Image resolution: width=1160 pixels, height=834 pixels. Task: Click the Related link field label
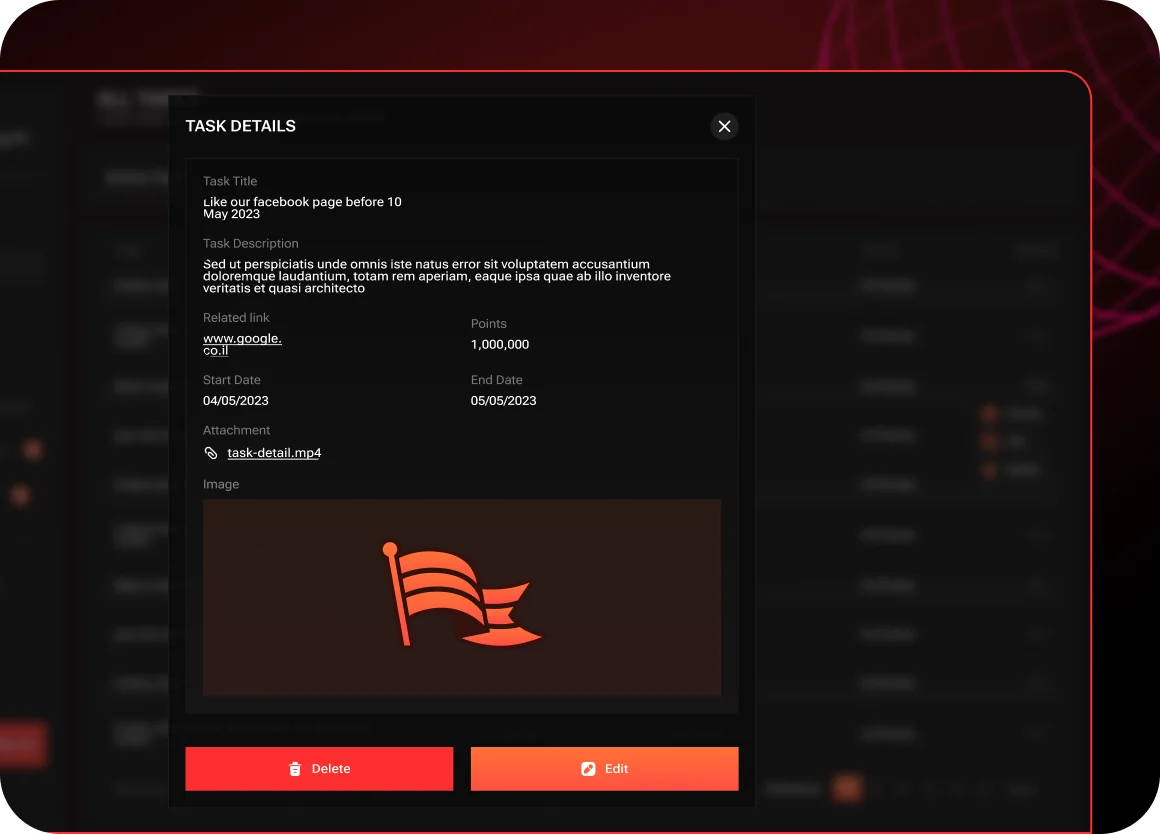click(236, 318)
